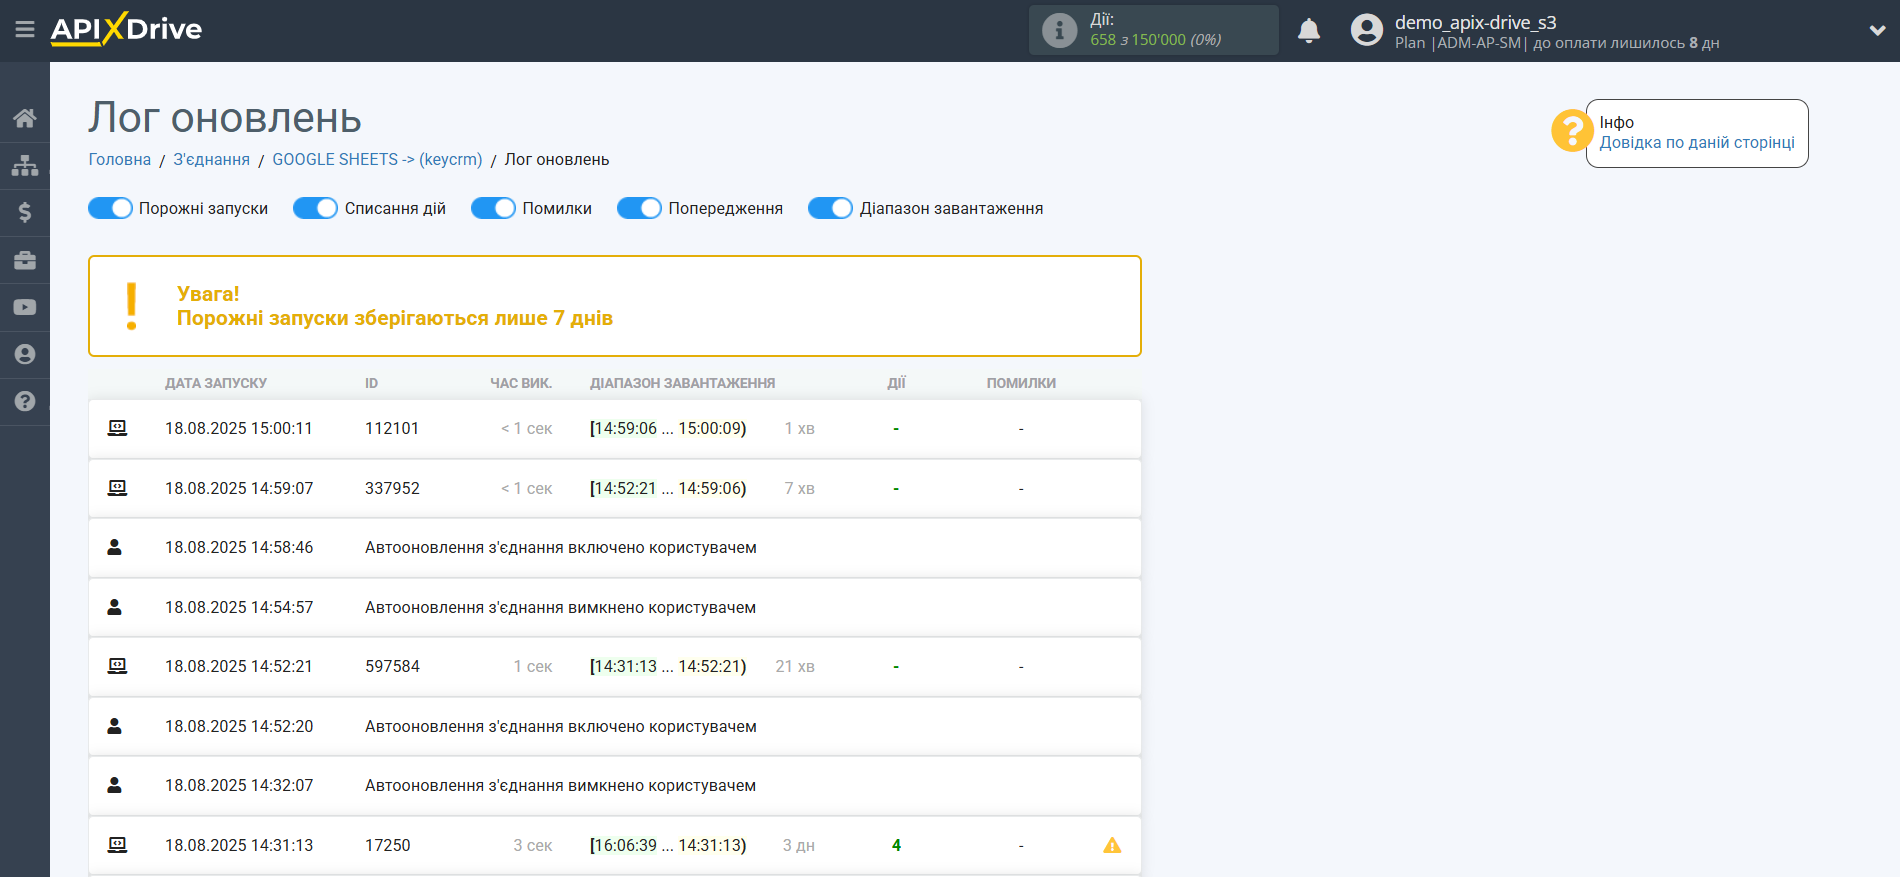1900x877 pixels.
Task: Toggle the Порожні запуски switch
Action: 110,208
